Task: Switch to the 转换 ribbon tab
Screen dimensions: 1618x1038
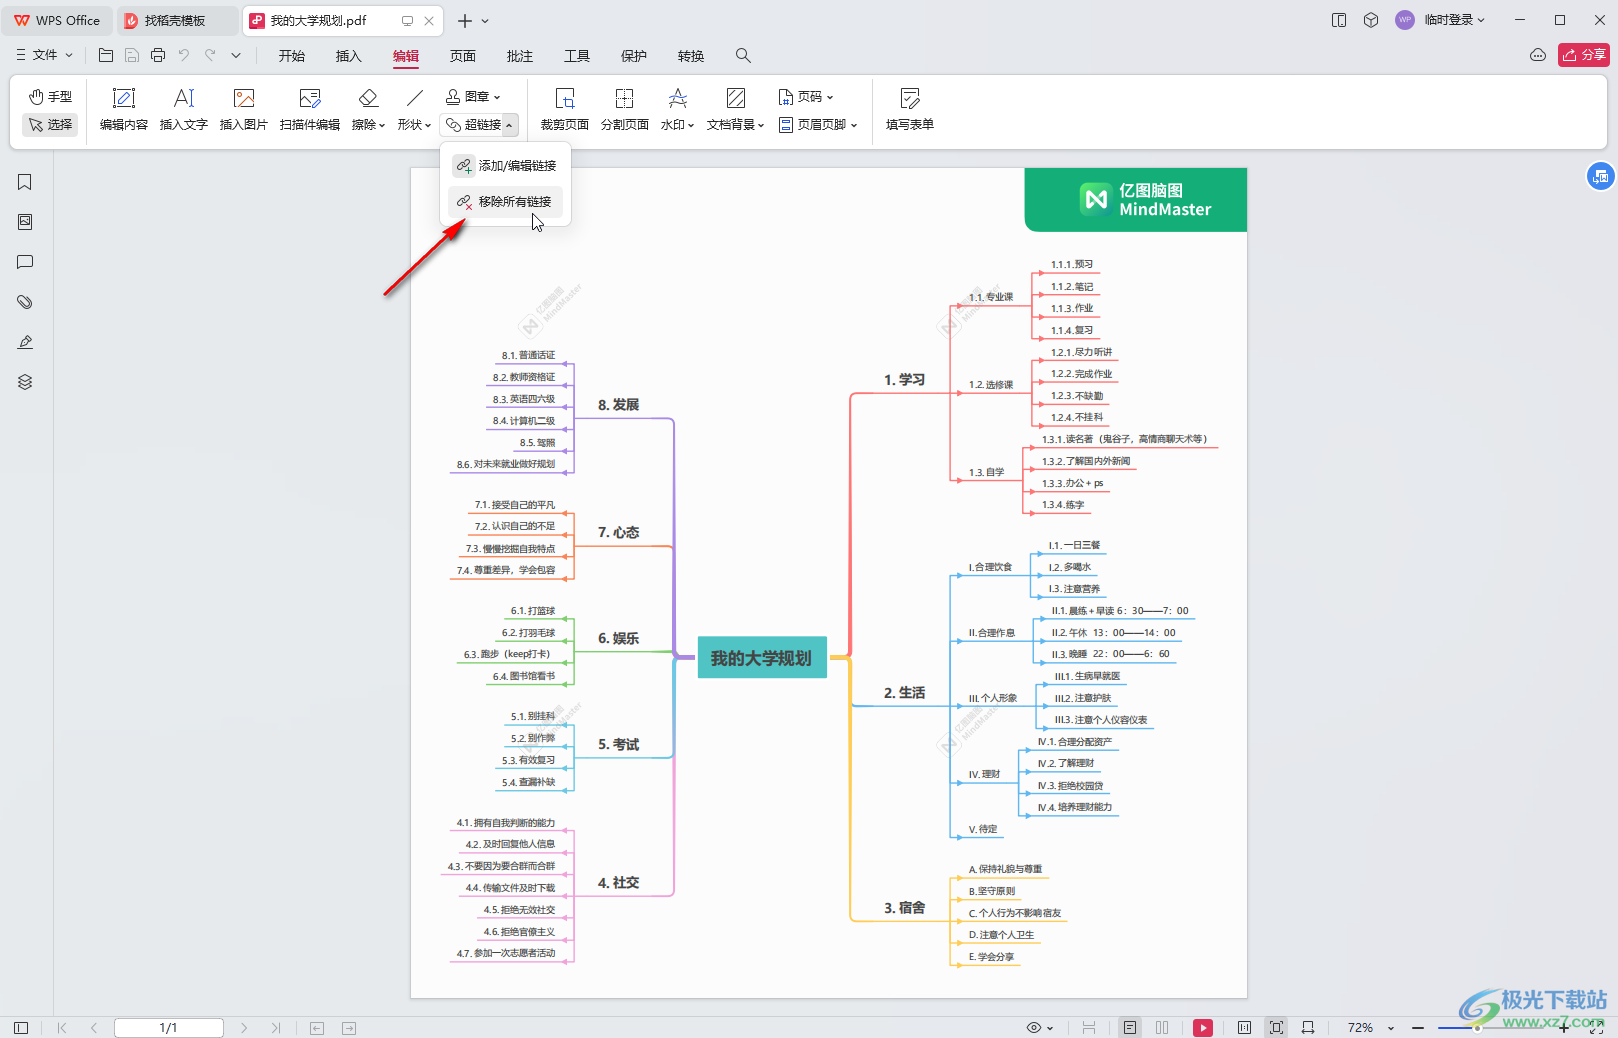Action: pos(691,56)
